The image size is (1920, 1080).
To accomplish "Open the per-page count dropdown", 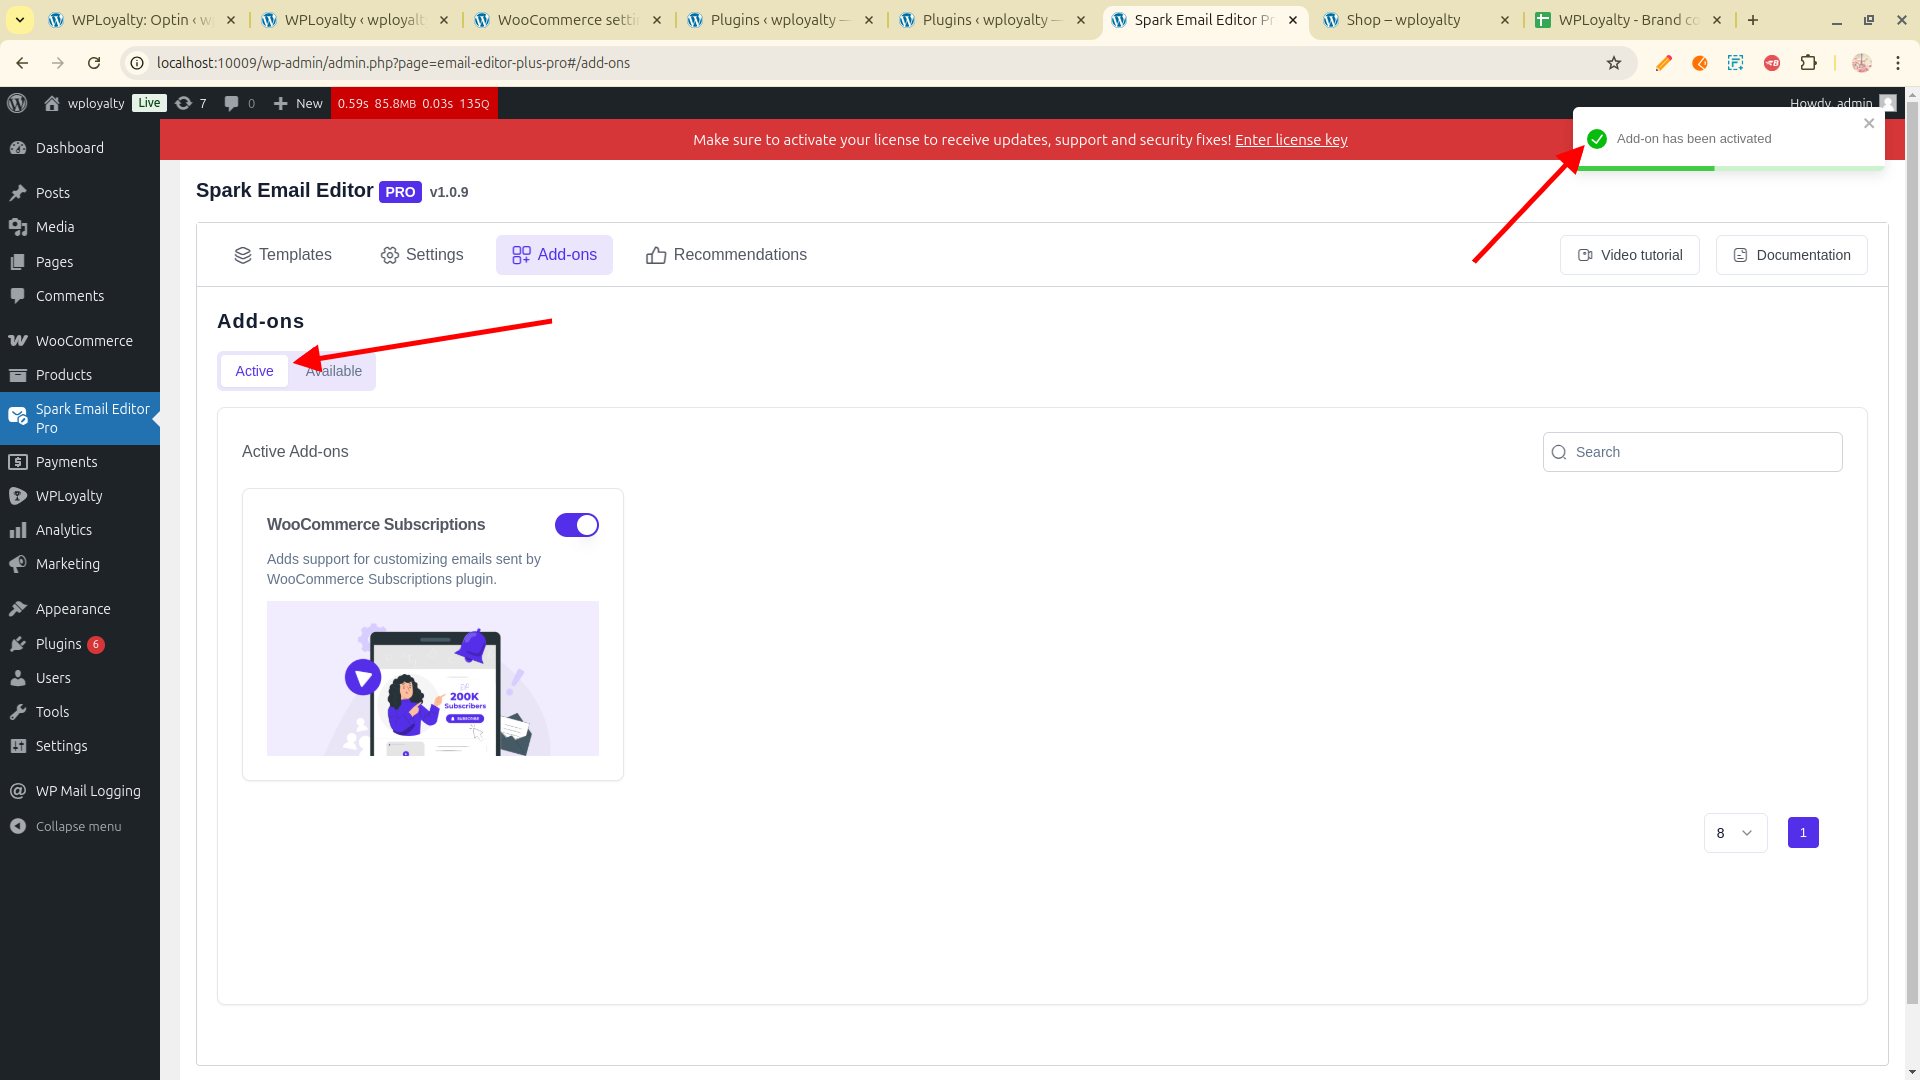I will pyautogui.click(x=1735, y=833).
